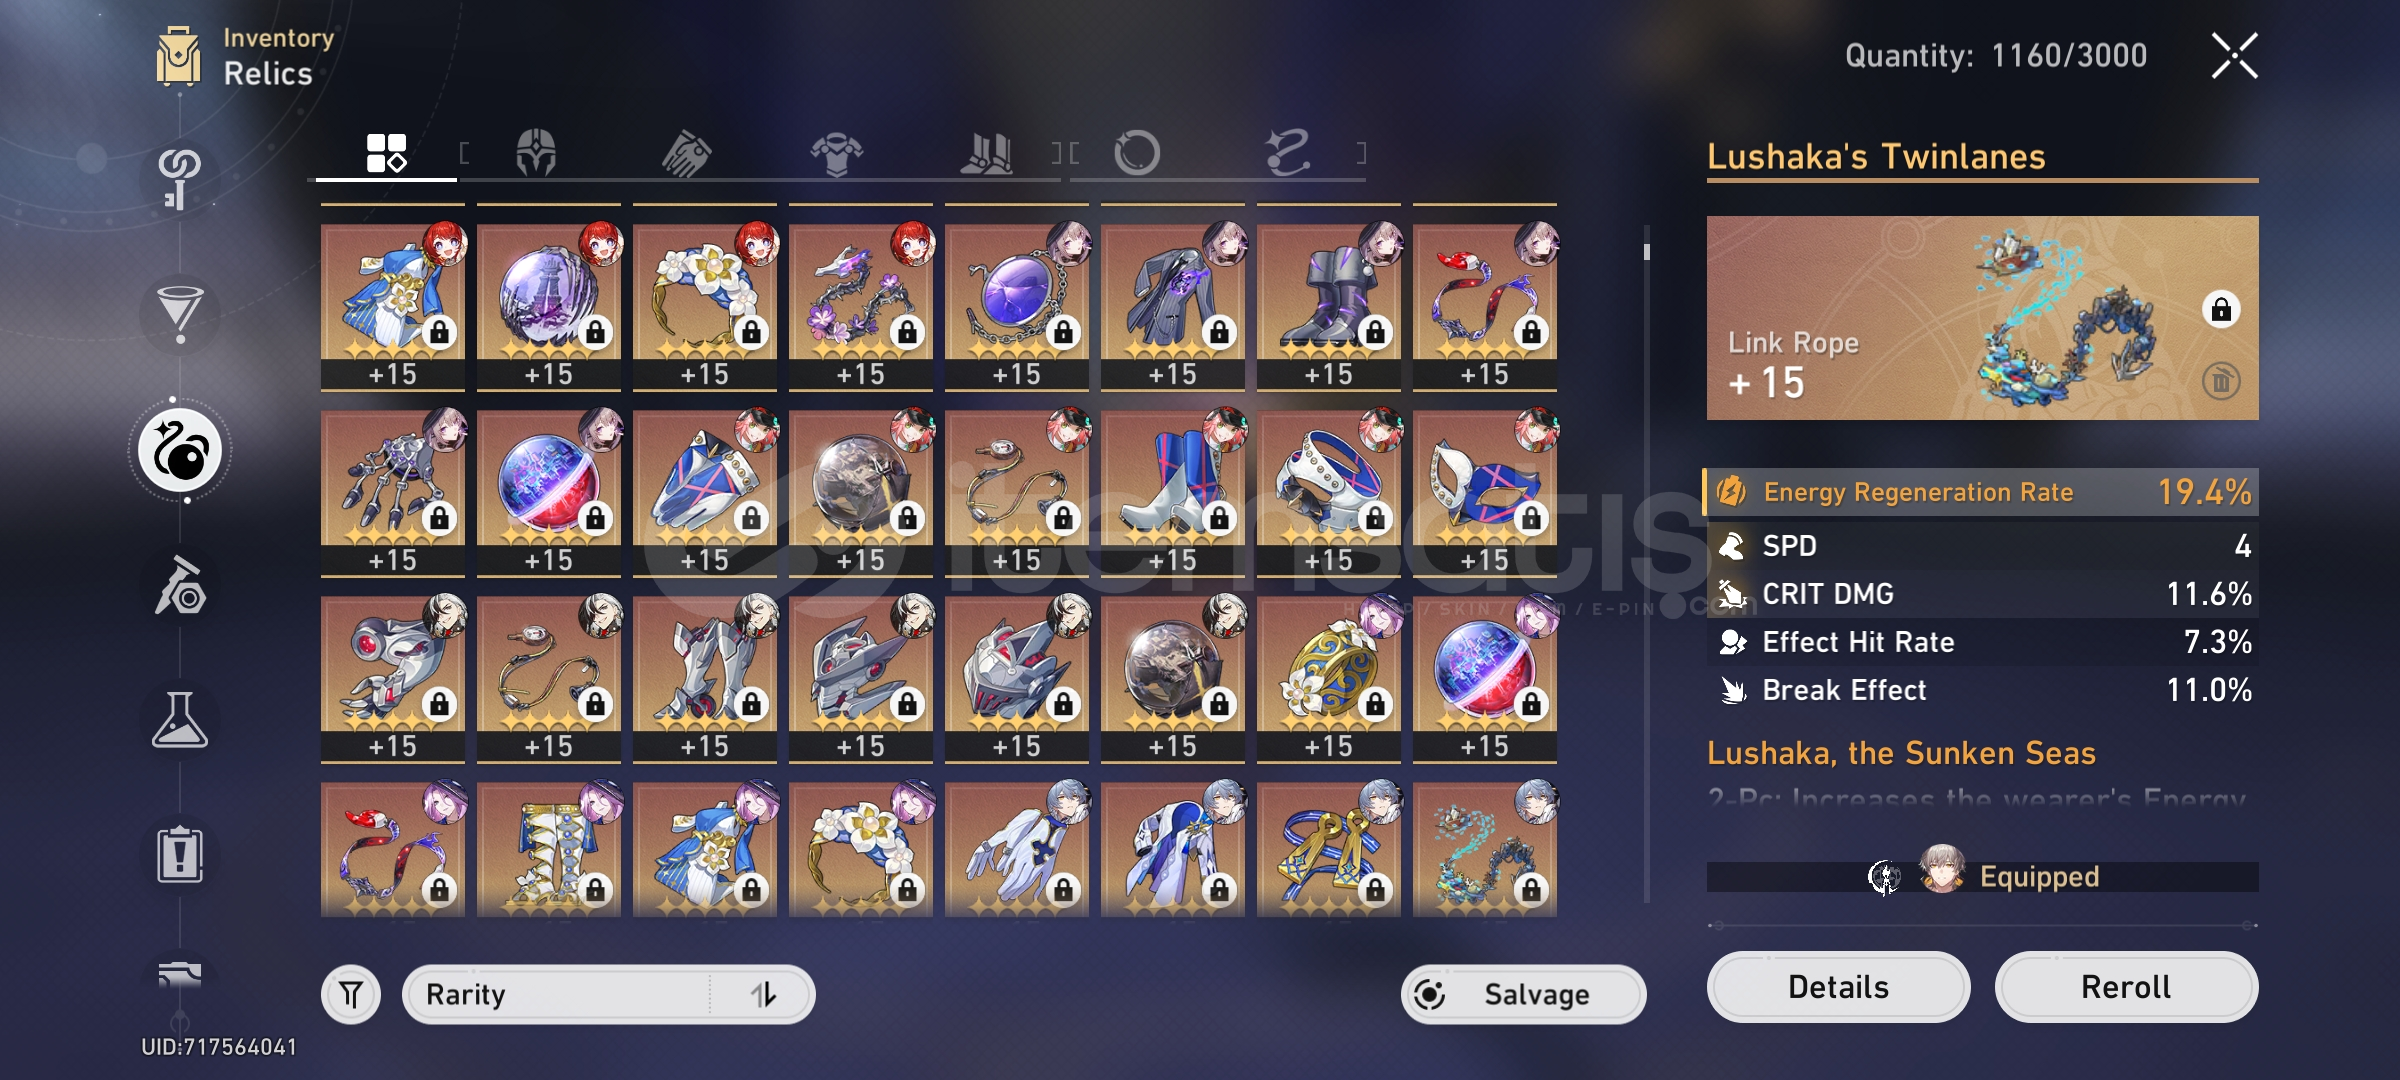Filter by Planar Sphere relics
This screenshot has height=1080, width=2400.
click(1137, 153)
